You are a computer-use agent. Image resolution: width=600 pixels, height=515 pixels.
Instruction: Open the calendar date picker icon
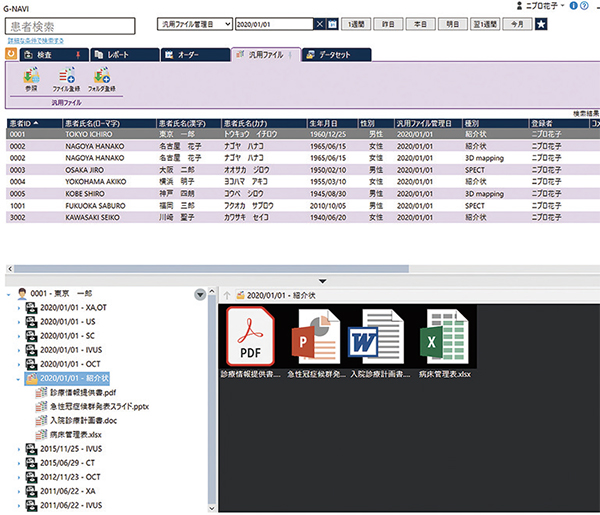point(333,23)
